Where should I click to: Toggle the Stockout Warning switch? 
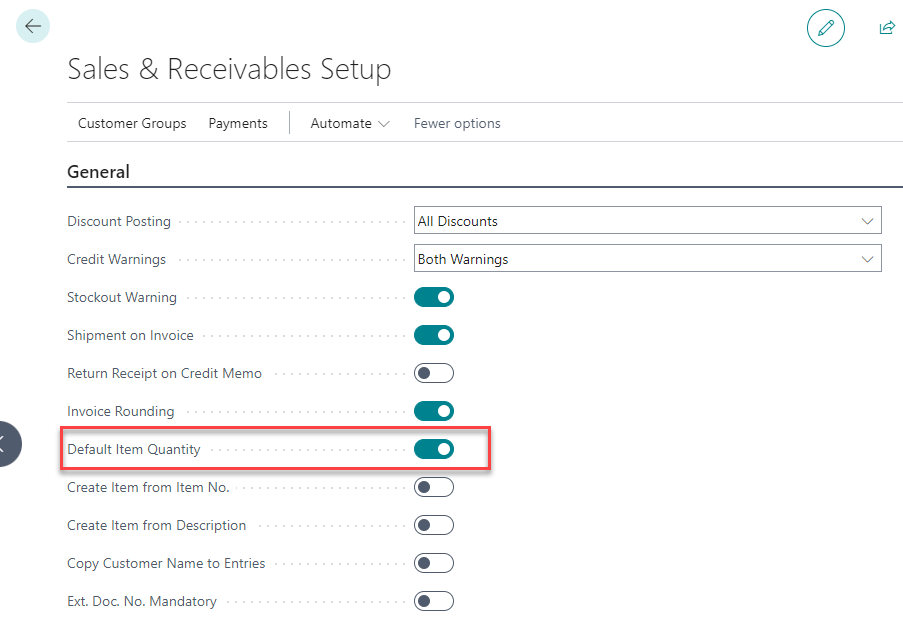coord(434,297)
